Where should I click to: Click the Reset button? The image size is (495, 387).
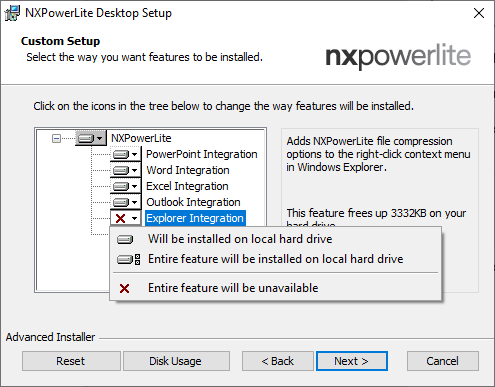coord(71,361)
